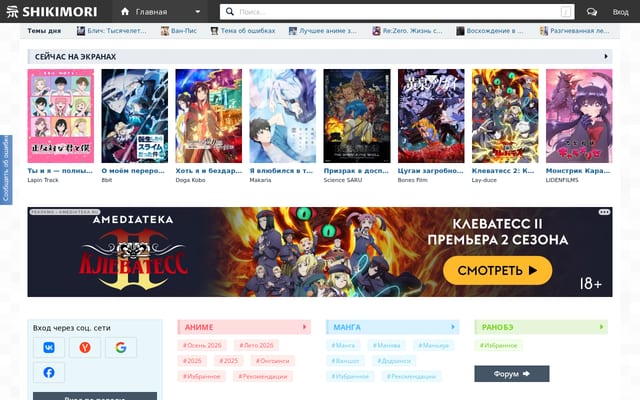This screenshot has height=400, width=640.
Task: Click the Разгневанная topic avatar icon
Action: (544, 31)
